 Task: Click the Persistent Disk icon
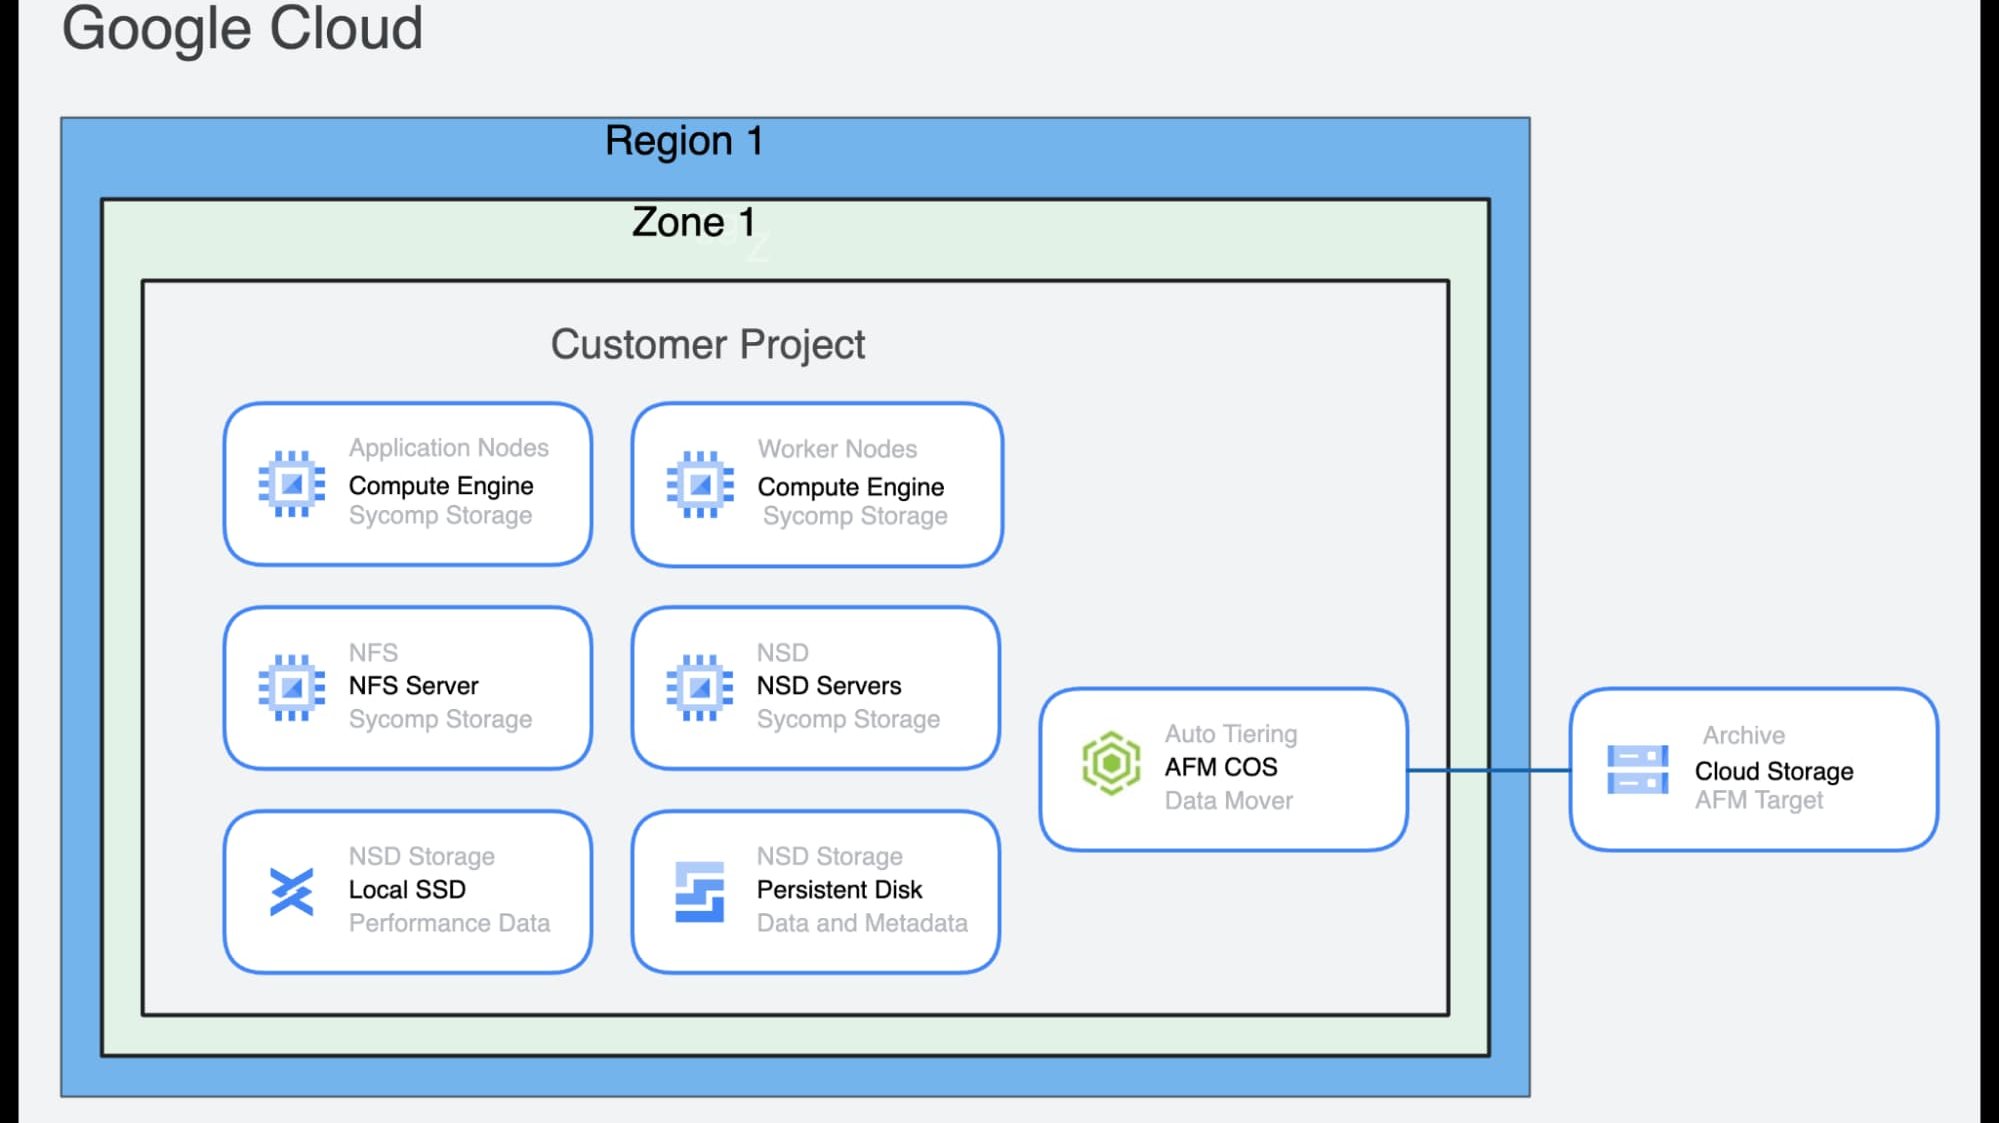point(700,892)
